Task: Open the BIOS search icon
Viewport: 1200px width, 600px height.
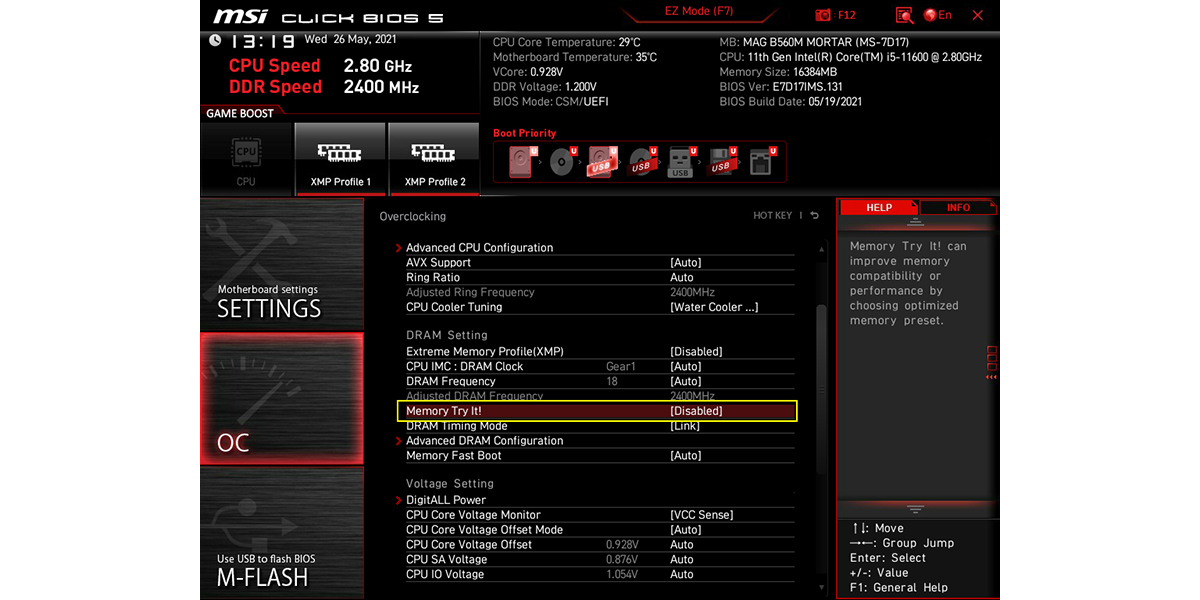Action: coord(904,15)
